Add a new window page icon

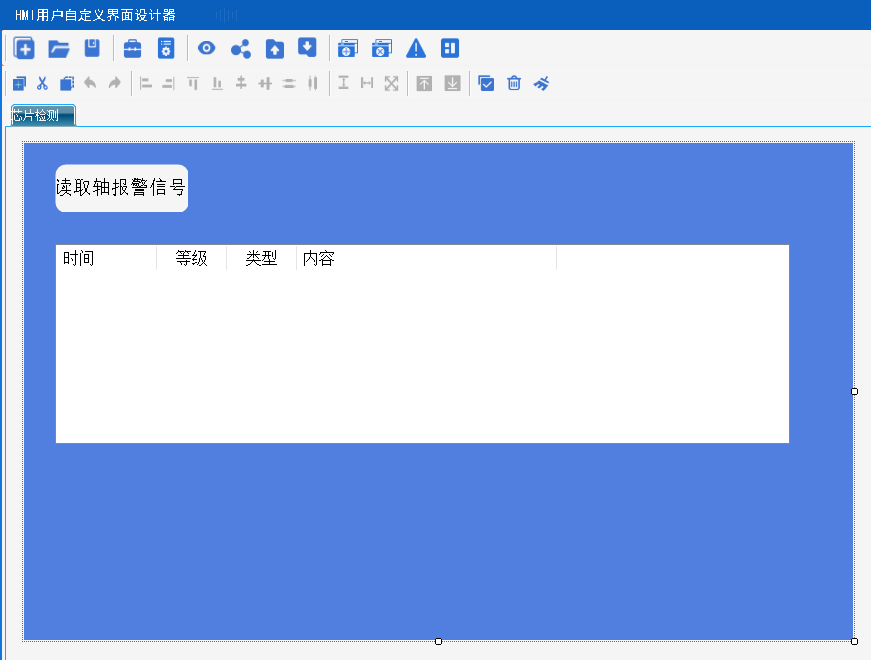pyautogui.click(x=348, y=48)
